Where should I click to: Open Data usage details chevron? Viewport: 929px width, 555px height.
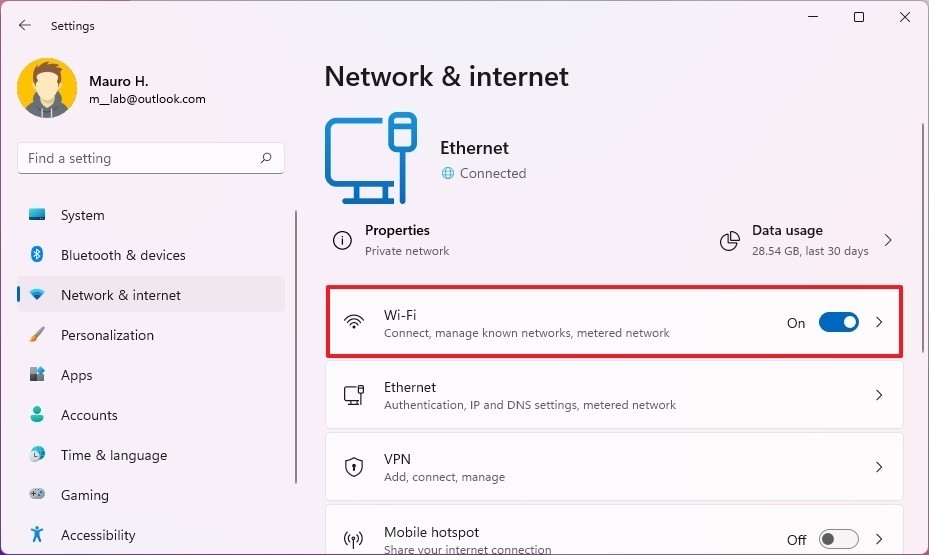(887, 240)
